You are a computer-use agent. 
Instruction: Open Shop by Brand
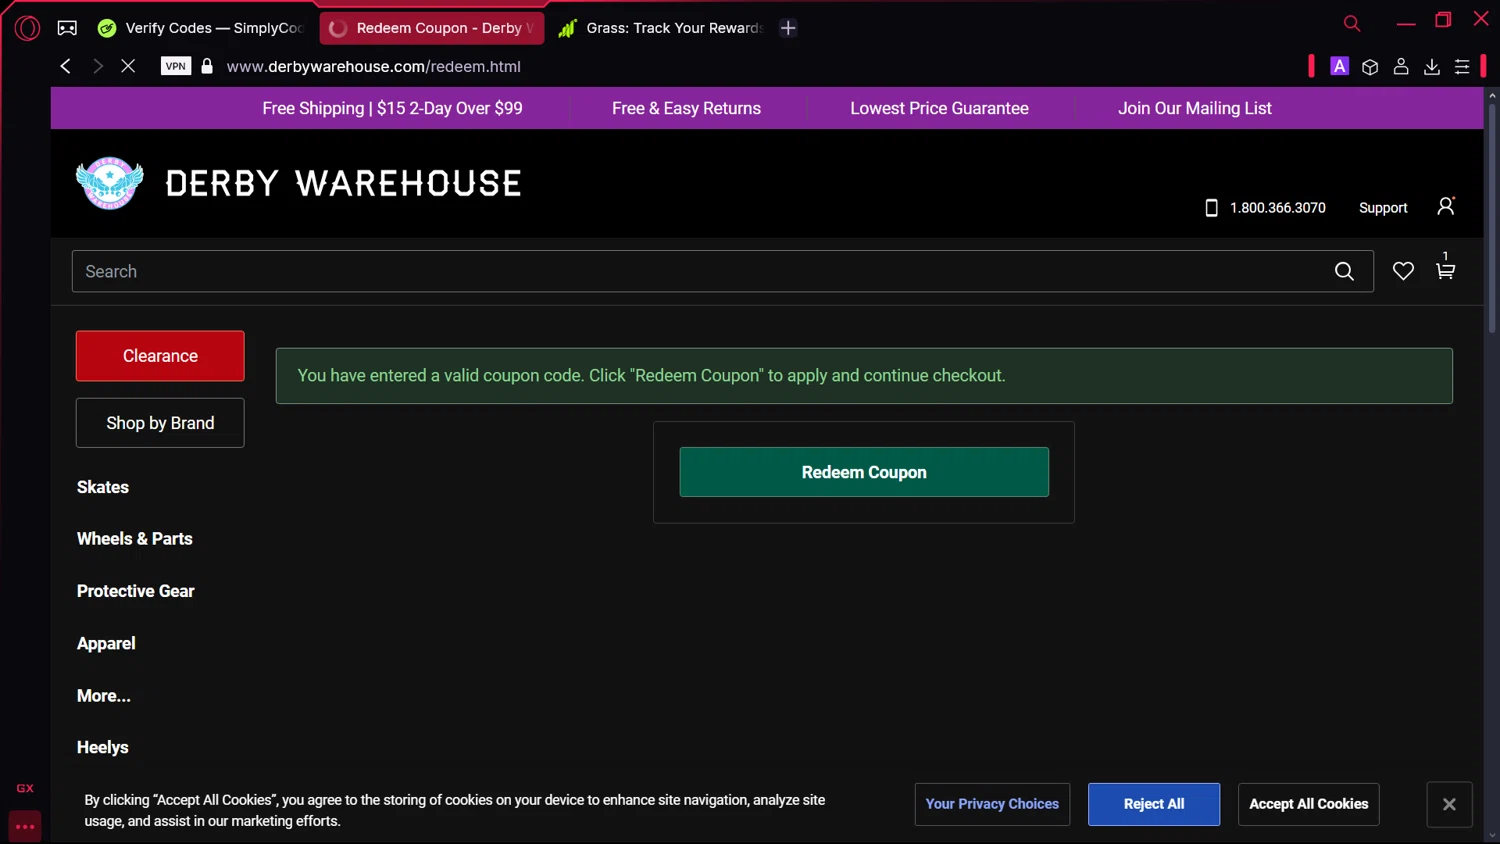coord(160,423)
